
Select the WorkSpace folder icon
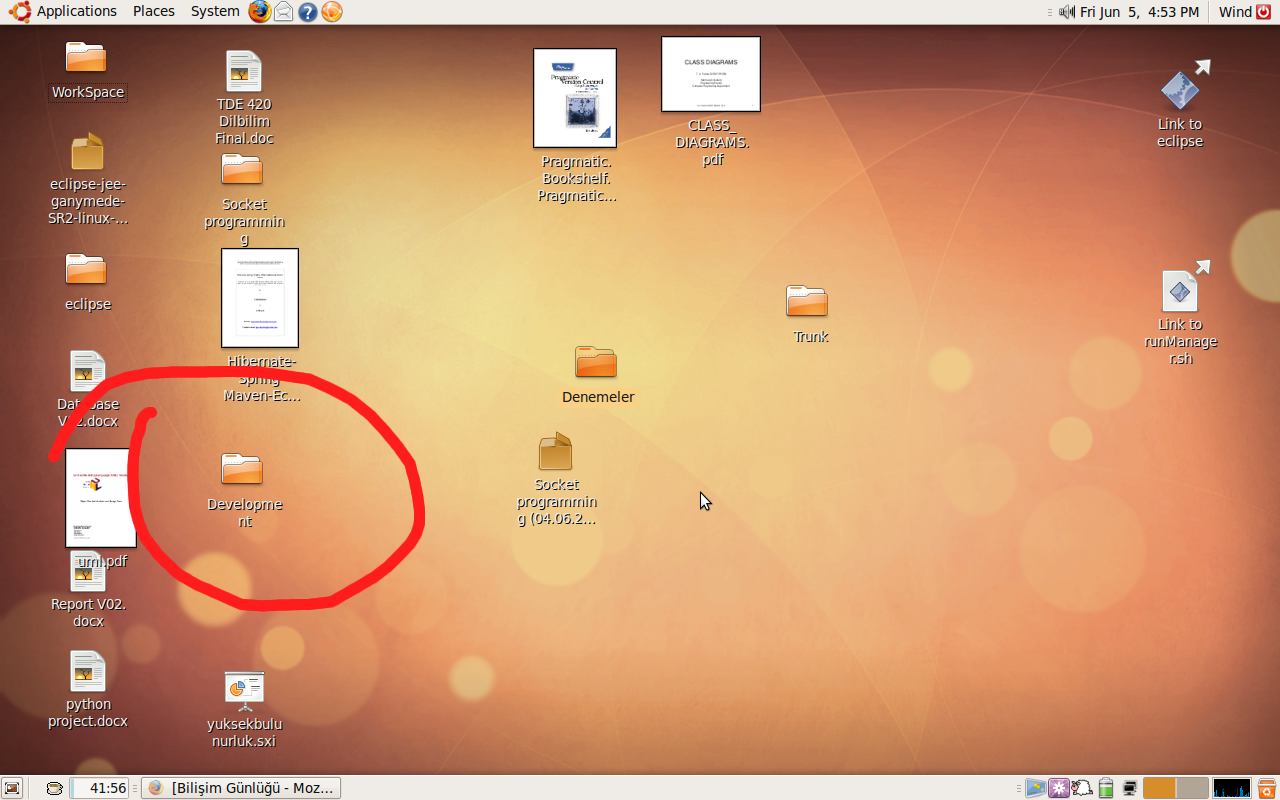click(86, 56)
